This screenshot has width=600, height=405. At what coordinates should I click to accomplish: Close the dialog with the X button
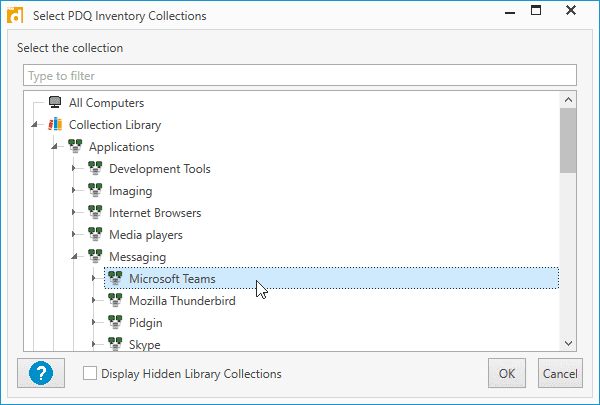coord(571,10)
